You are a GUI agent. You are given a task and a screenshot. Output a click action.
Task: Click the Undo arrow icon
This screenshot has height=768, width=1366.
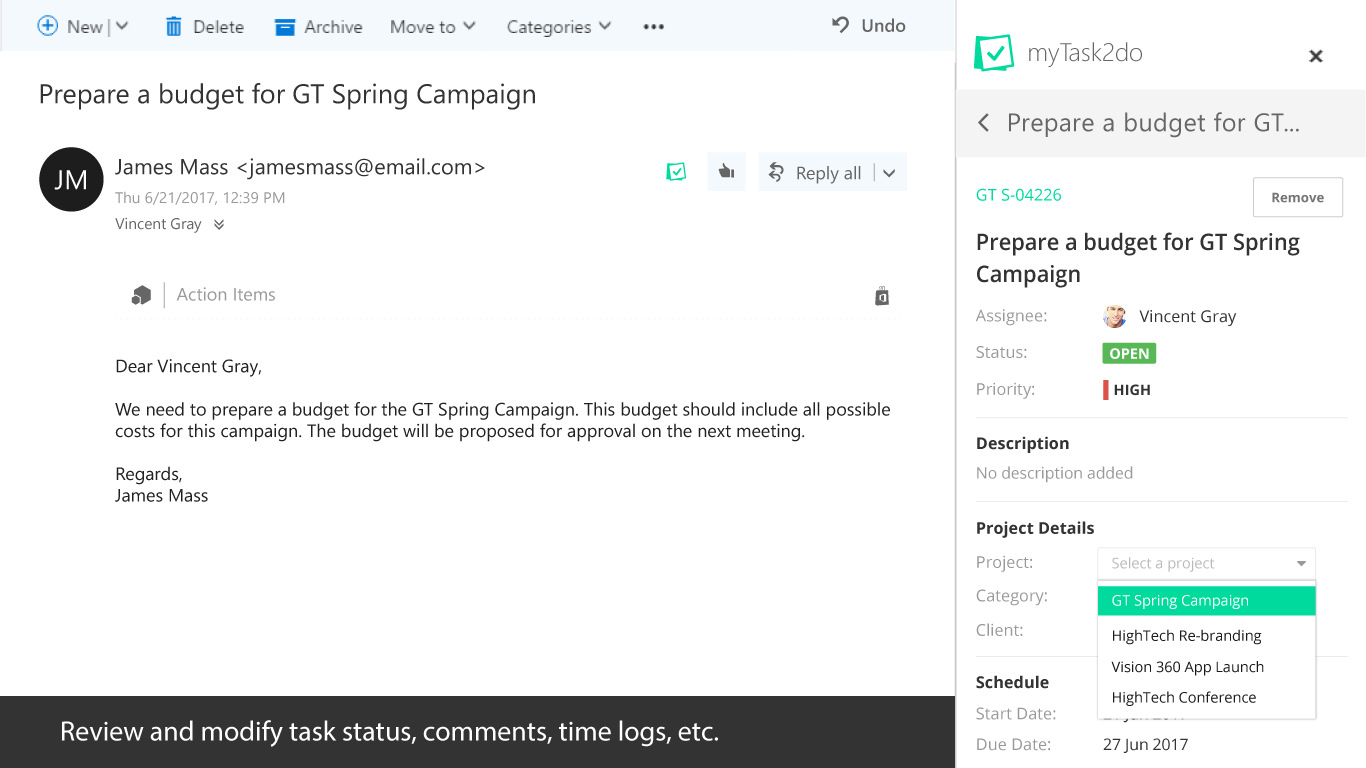click(841, 25)
